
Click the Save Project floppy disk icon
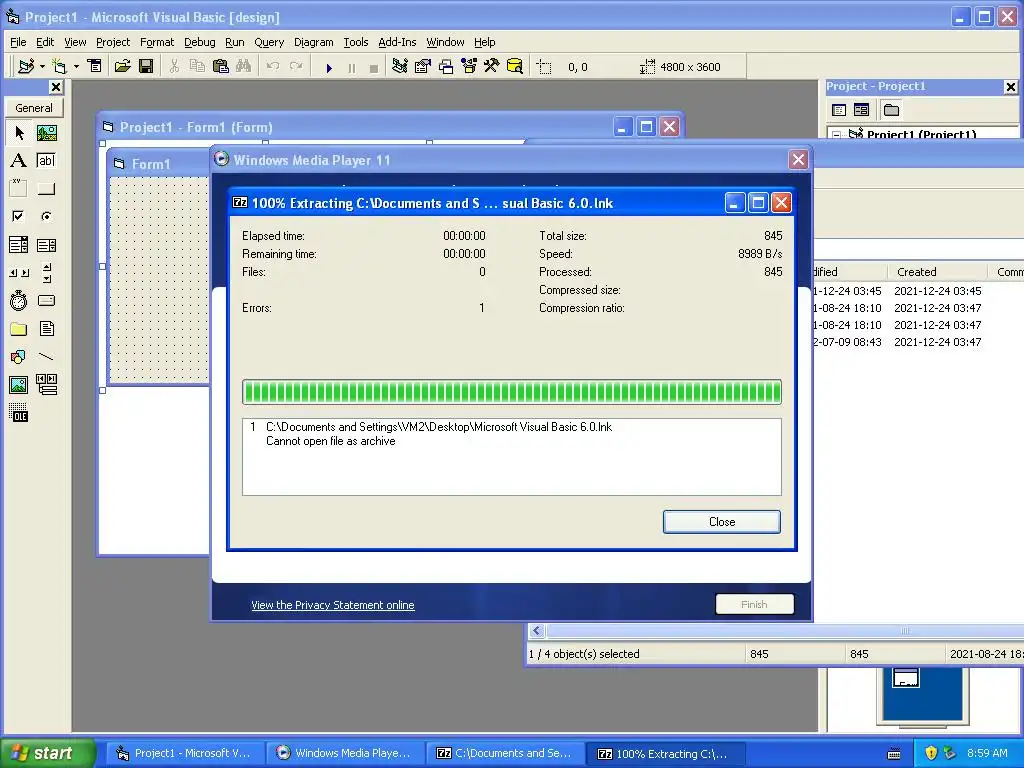pos(146,67)
